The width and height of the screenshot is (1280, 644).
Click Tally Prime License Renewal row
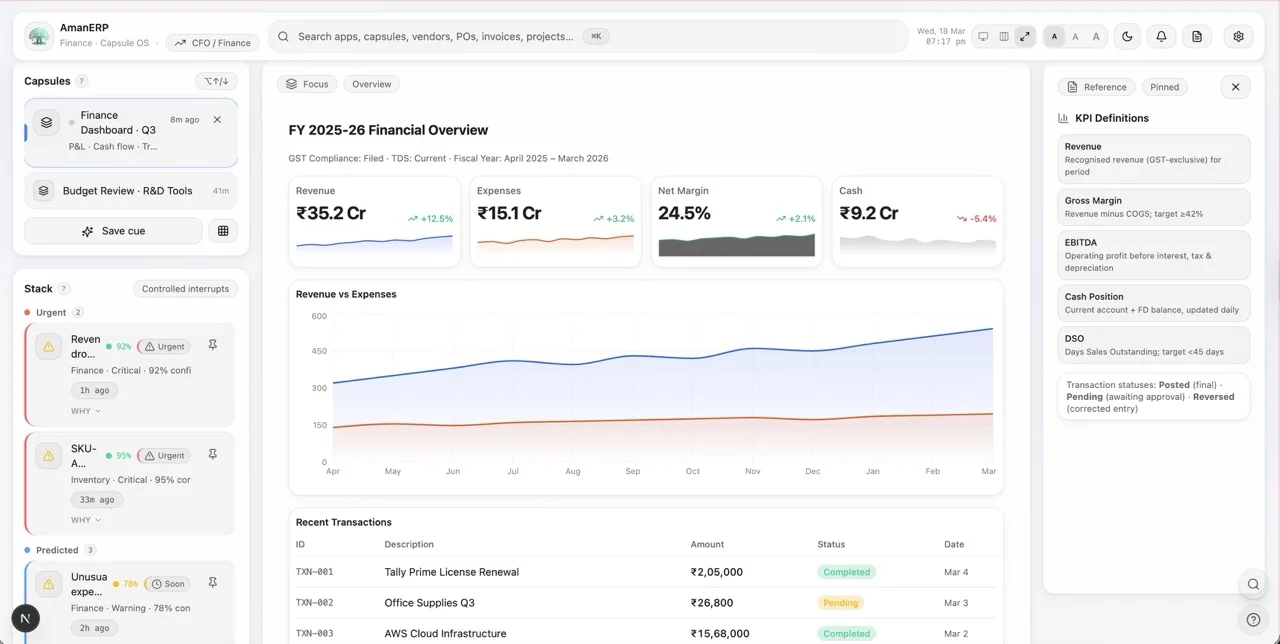(646, 572)
